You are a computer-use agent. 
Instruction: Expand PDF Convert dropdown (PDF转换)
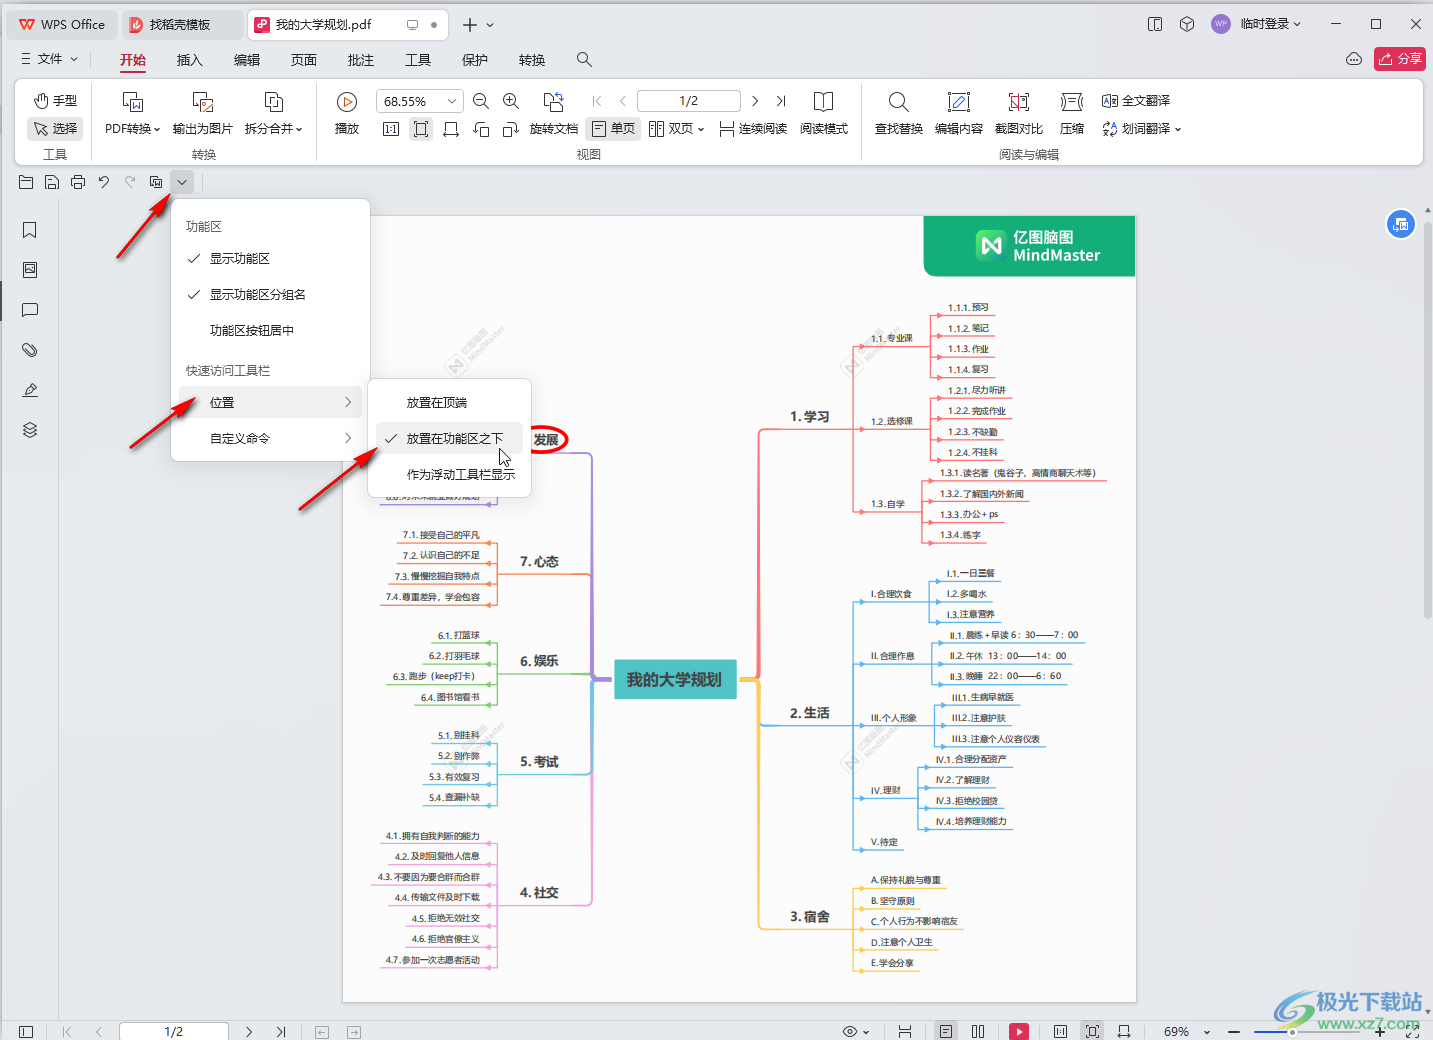pos(132,129)
